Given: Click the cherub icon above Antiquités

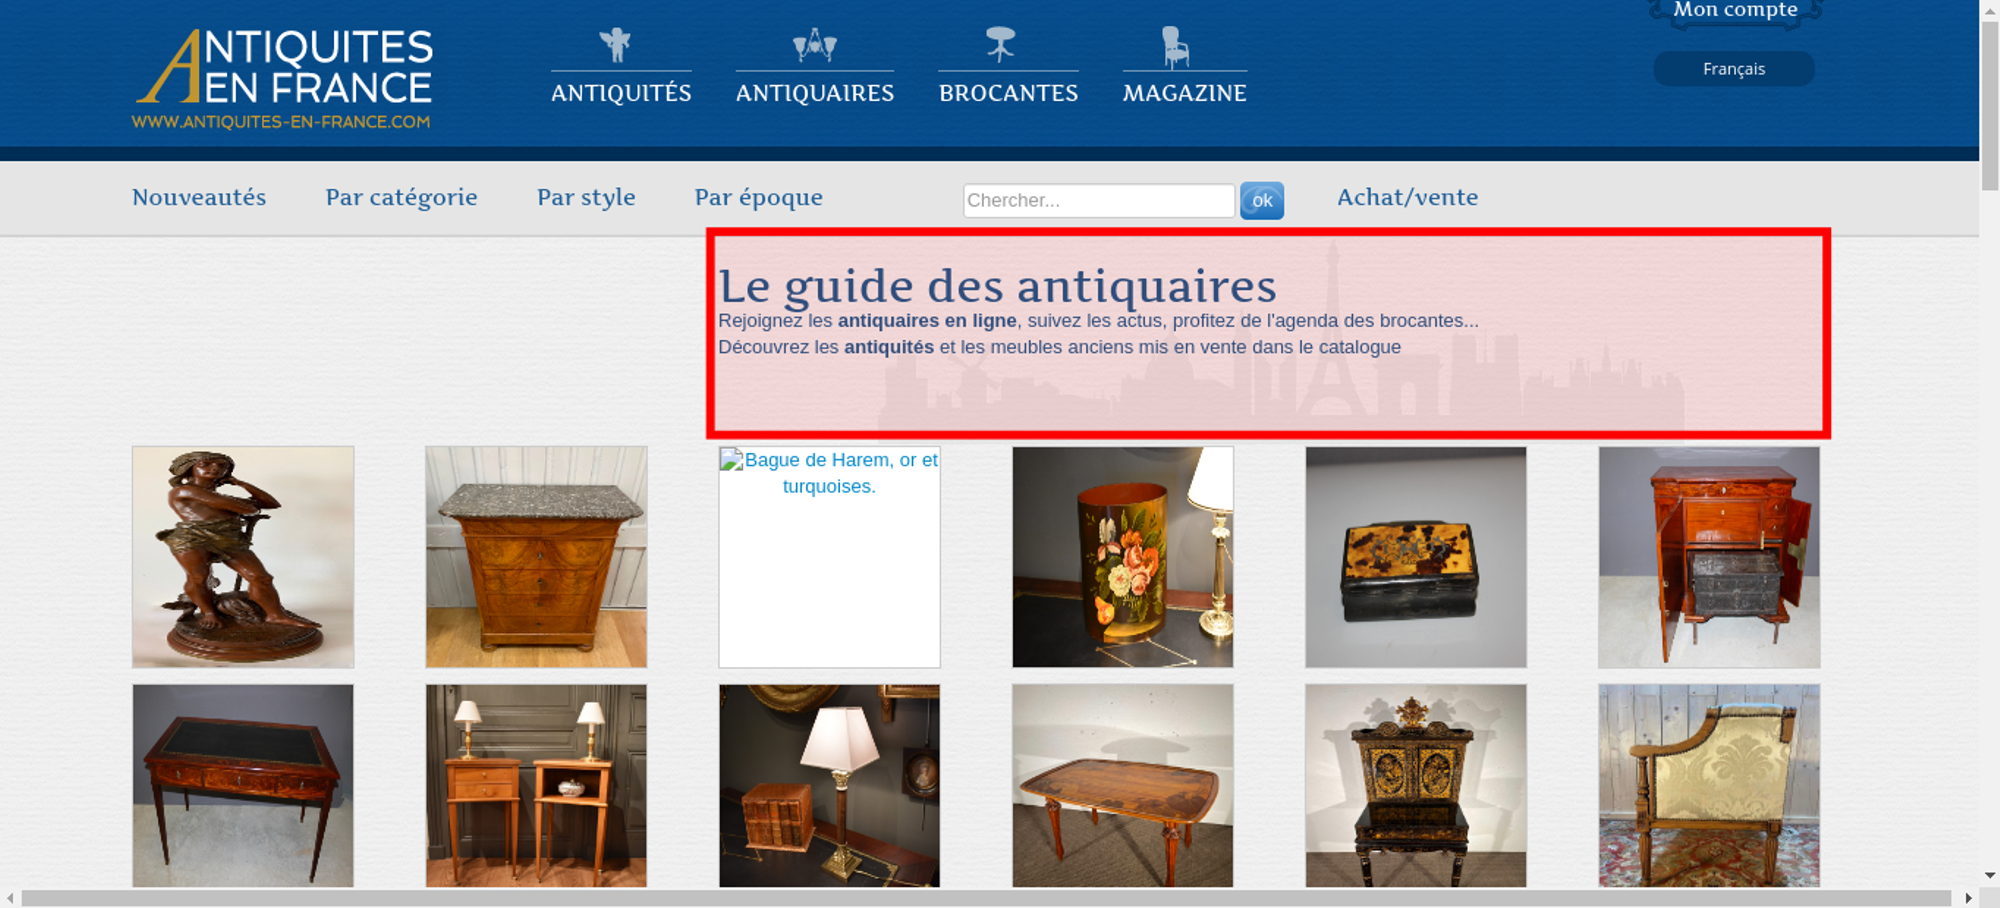Looking at the screenshot, I should (615, 45).
